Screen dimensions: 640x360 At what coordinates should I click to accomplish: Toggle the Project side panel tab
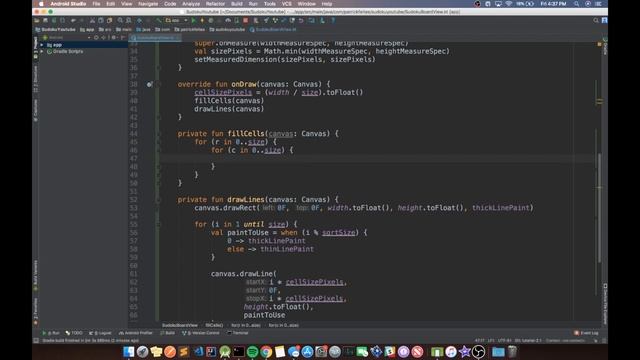pos(36,48)
